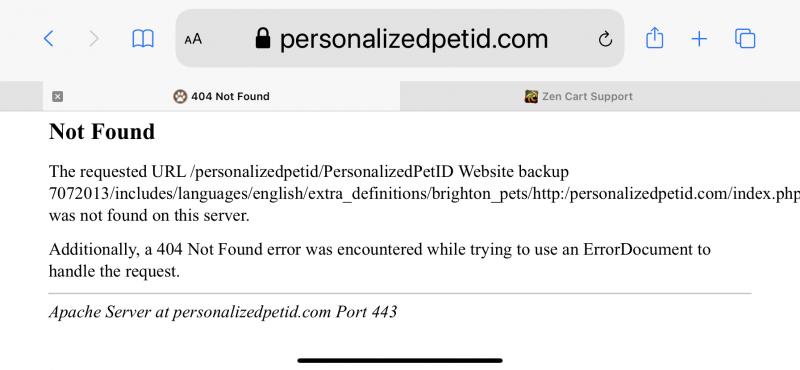Tap the home indicator bar at bottom
Screen dimensions: 800x370
tap(400, 360)
